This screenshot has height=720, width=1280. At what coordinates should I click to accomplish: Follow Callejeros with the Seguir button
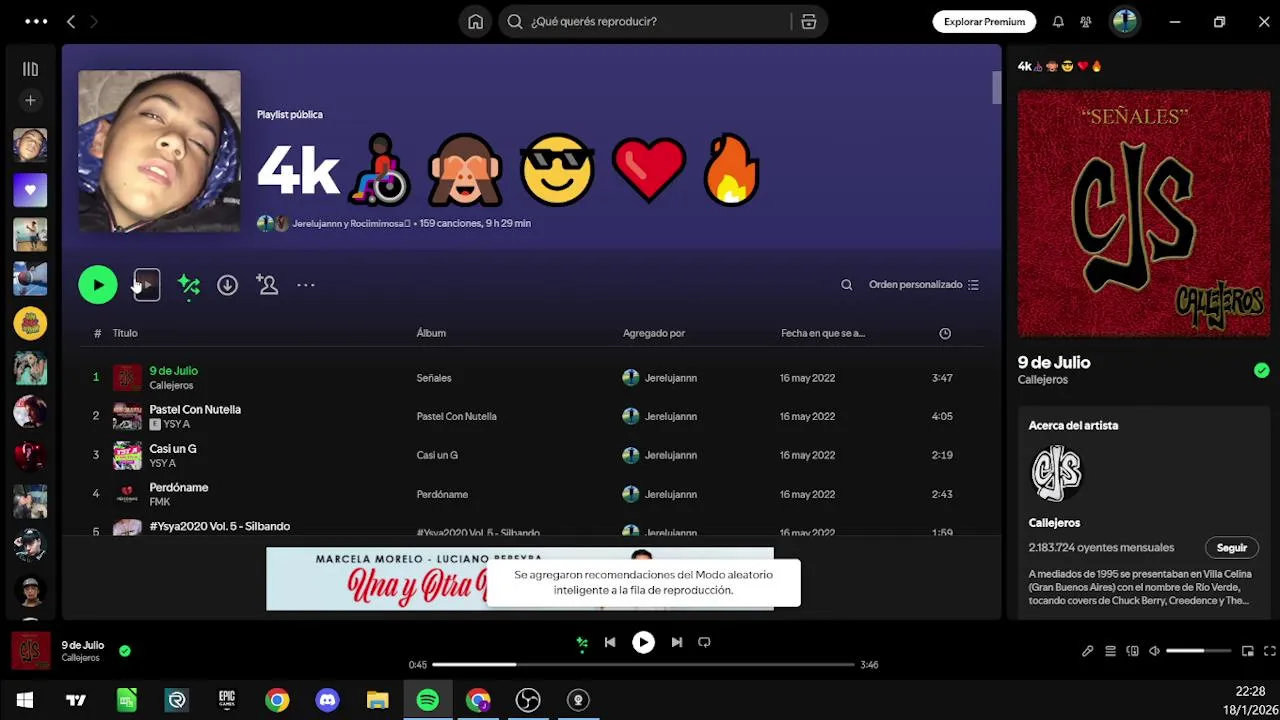point(1232,548)
